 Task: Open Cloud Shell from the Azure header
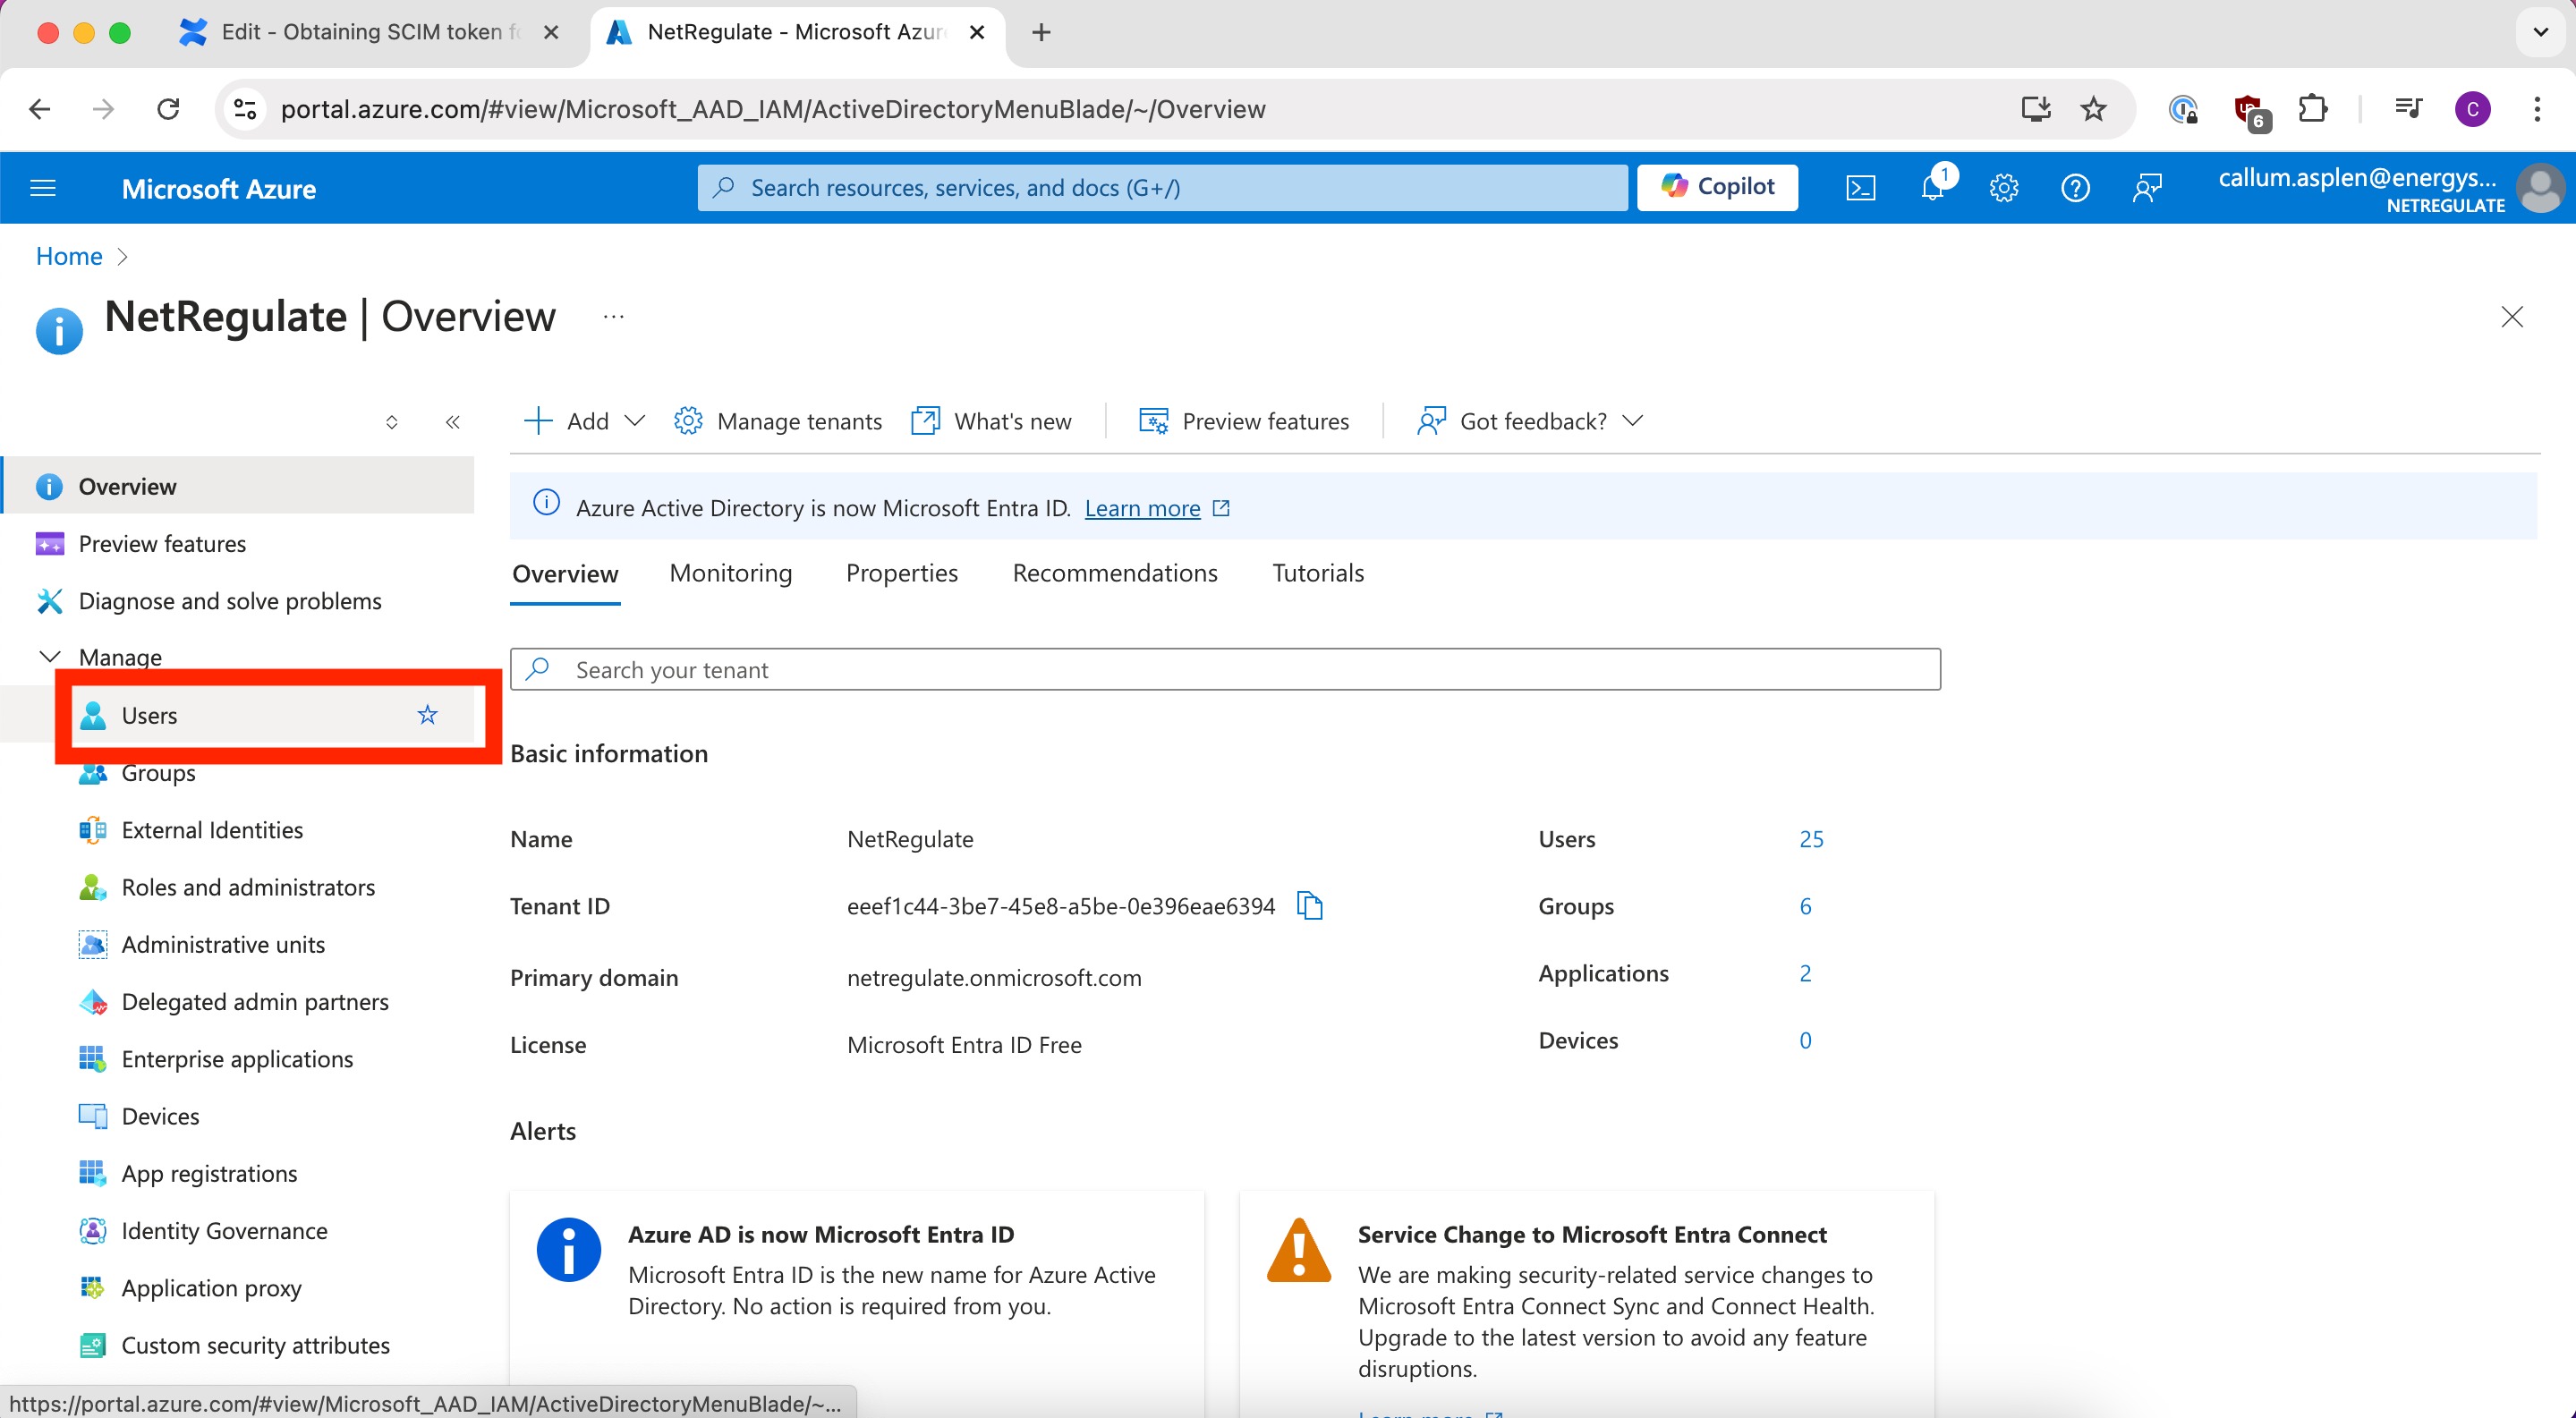[x=1860, y=188]
